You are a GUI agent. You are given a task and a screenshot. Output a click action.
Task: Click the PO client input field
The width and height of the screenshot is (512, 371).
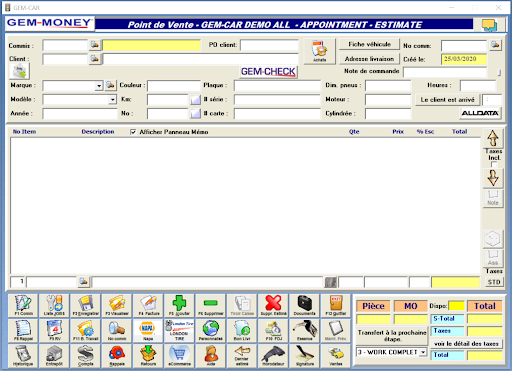(x=269, y=45)
